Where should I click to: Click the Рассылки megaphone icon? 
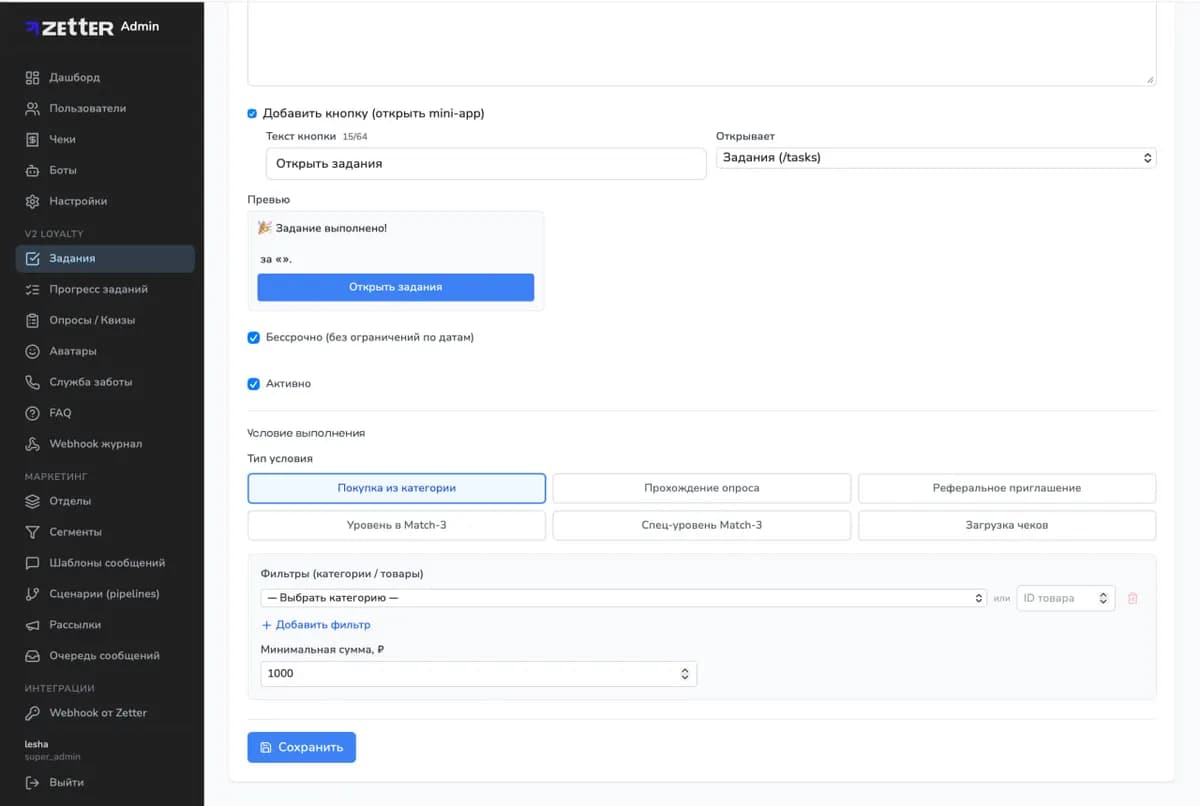(32, 625)
